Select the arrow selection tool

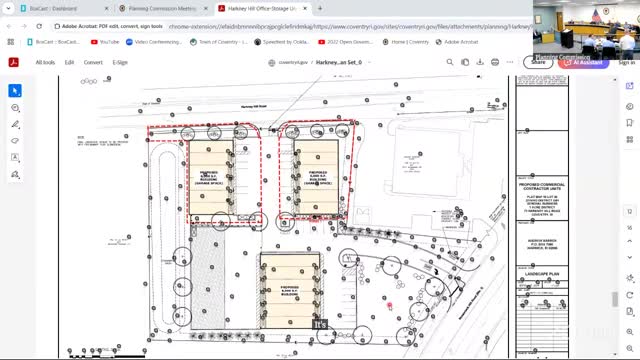click(x=15, y=91)
